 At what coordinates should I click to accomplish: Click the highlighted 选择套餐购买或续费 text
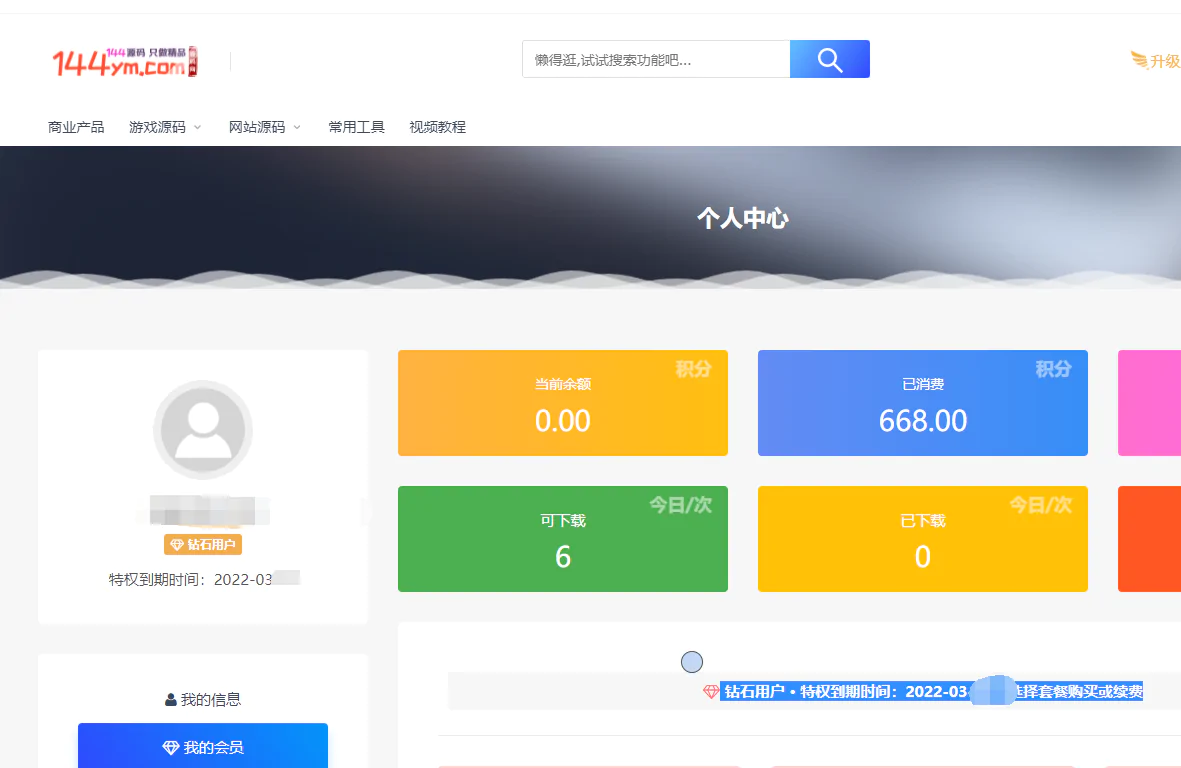pyautogui.click(x=1078, y=691)
